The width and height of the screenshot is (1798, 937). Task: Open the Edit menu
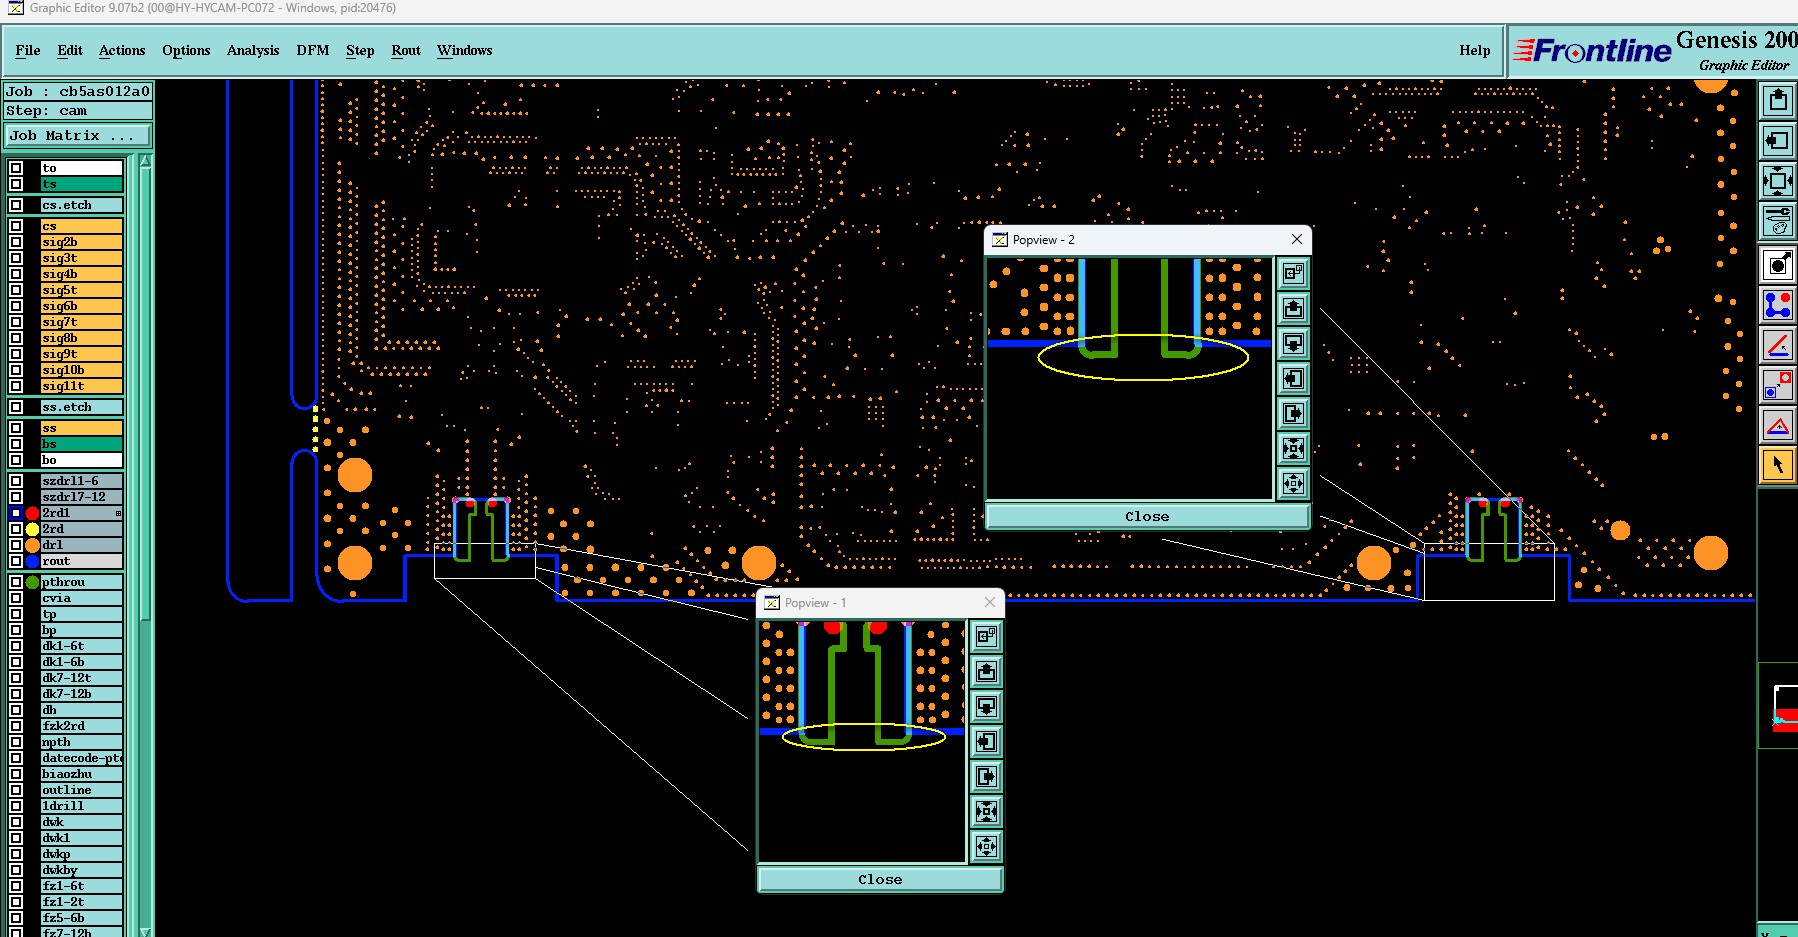pos(70,50)
